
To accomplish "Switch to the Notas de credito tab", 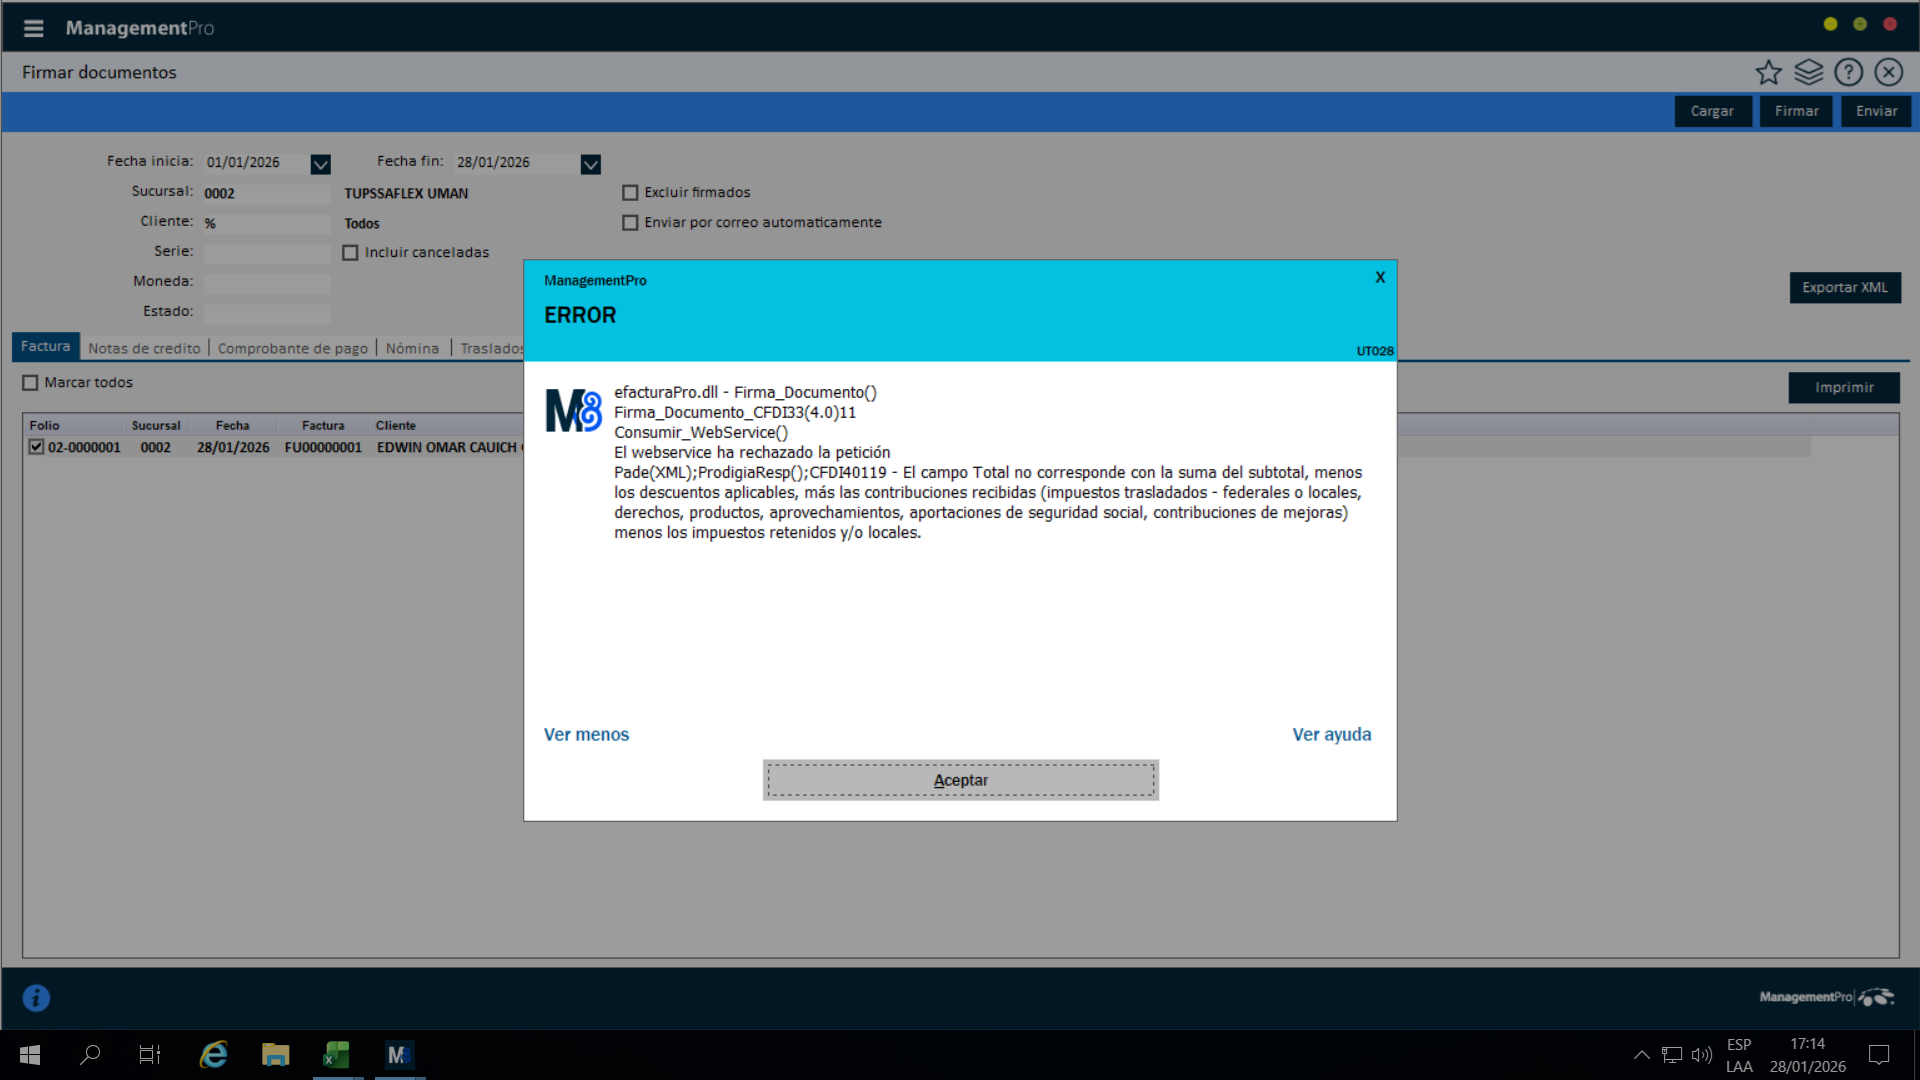I will (144, 348).
